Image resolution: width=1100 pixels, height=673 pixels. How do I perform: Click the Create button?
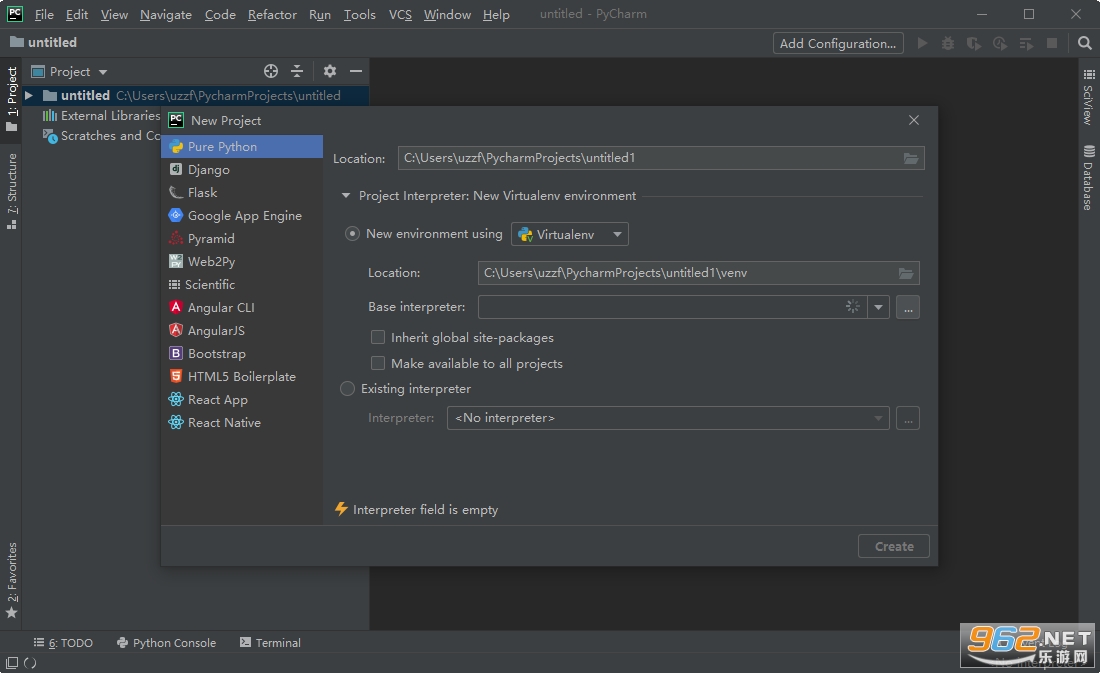(894, 547)
